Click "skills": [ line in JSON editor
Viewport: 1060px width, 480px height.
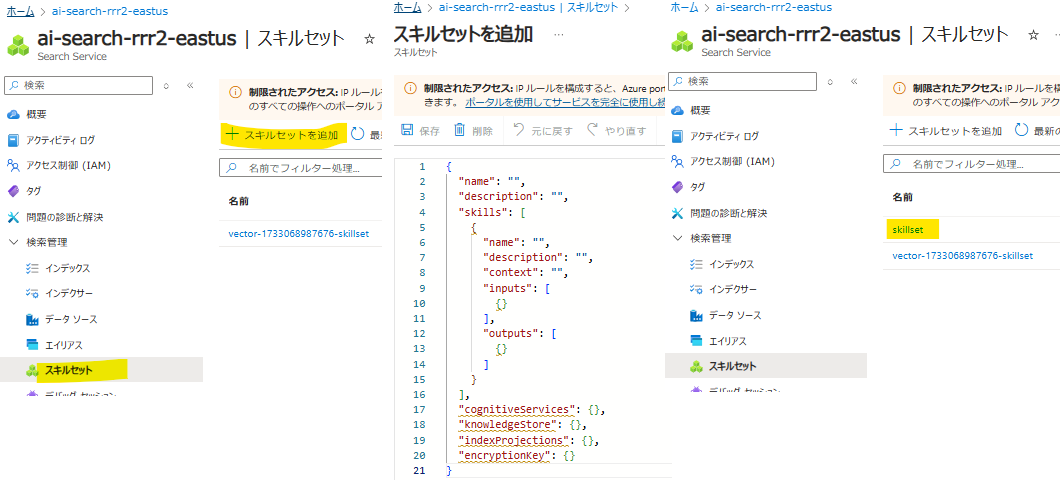pos(493,212)
